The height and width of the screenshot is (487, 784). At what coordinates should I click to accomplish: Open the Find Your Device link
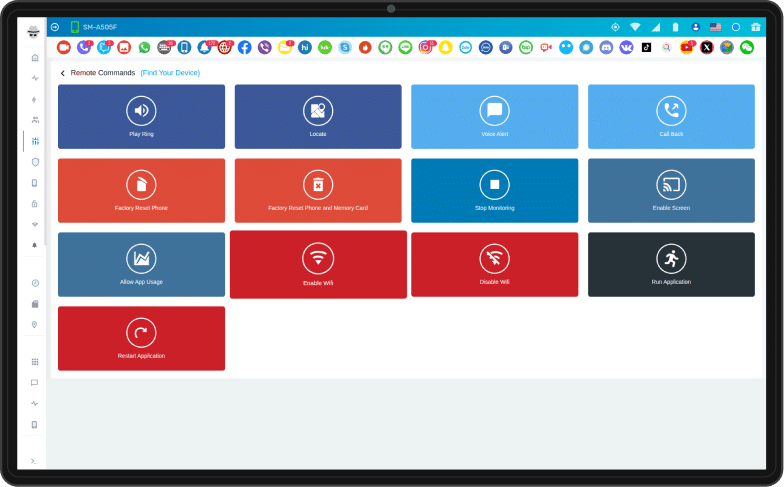(x=170, y=73)
